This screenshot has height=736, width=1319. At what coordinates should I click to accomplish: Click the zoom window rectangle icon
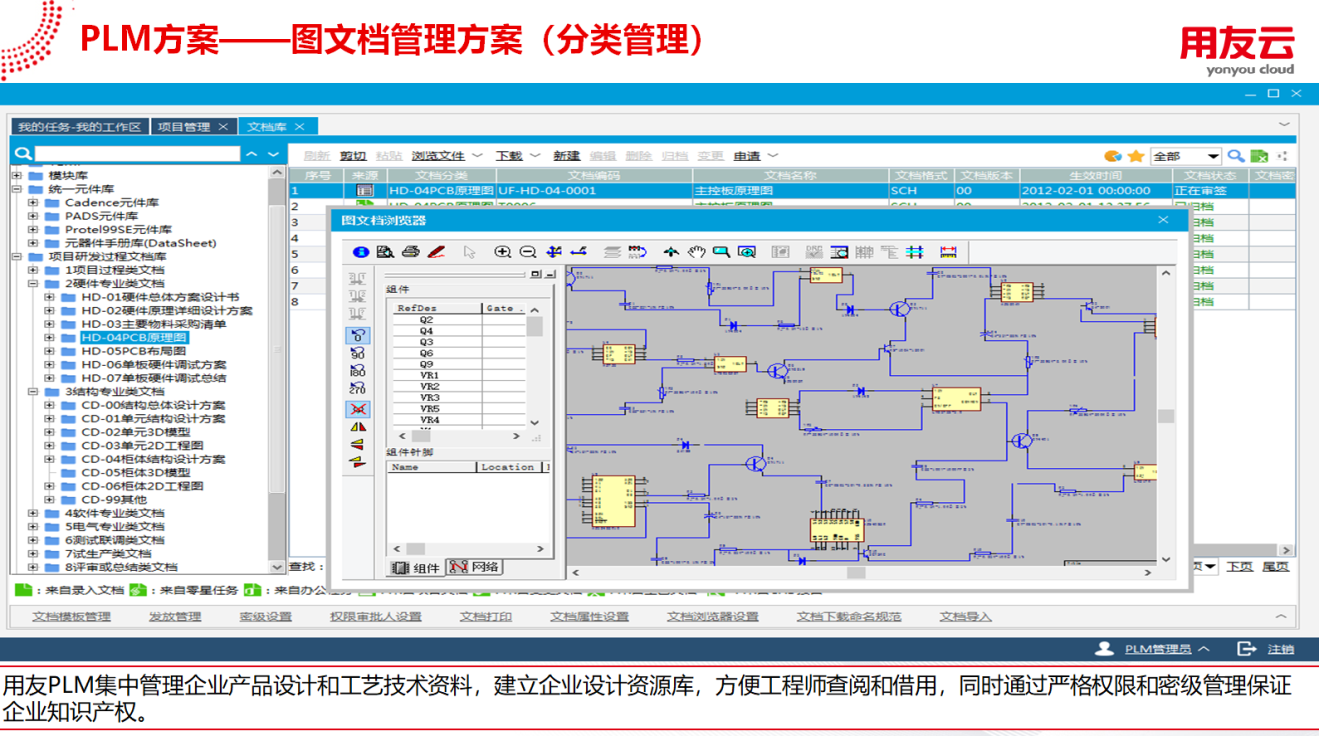tap(721, 253)
